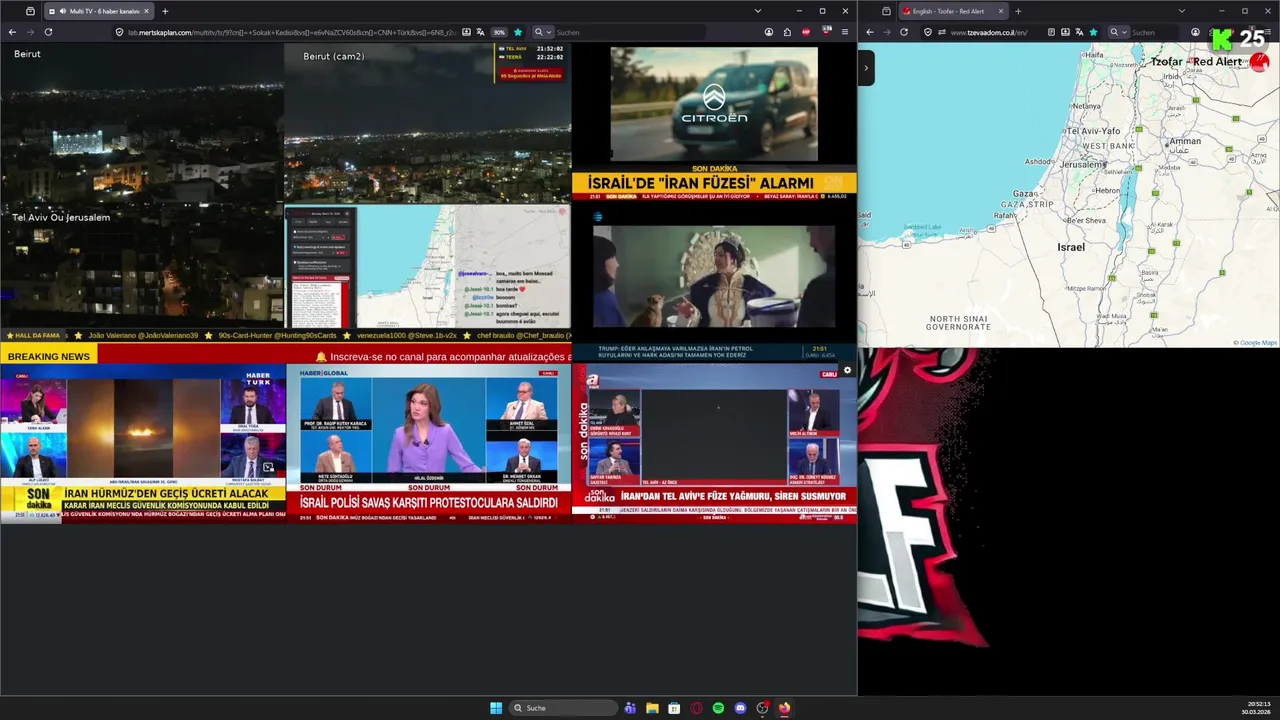This screenshot has width=1280, height=720.
Task: Select the Beirut (cam2) stream
Action: point(427,123)
